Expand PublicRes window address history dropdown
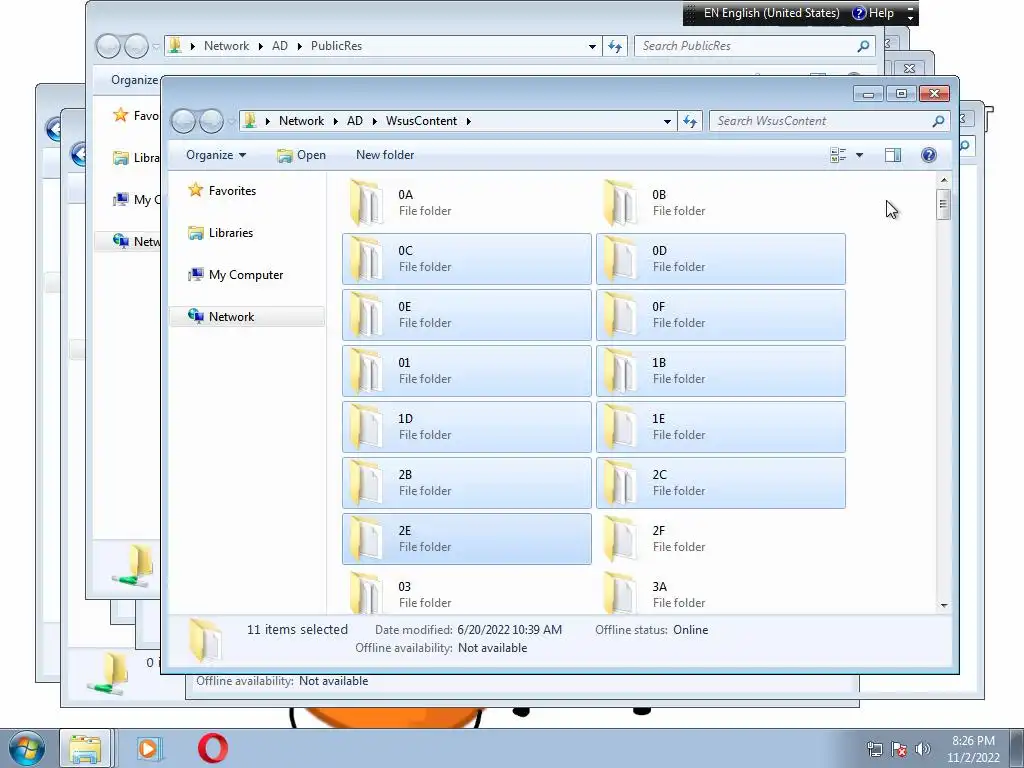Image resolution: width=1024 pixels, height=768 pixels. tap(592, 46)
